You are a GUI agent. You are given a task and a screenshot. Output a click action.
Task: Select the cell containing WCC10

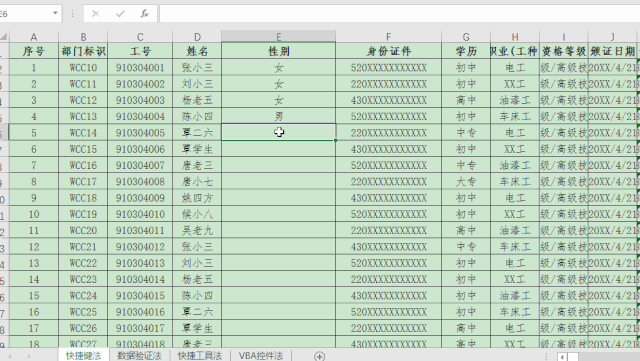point(83,67)
